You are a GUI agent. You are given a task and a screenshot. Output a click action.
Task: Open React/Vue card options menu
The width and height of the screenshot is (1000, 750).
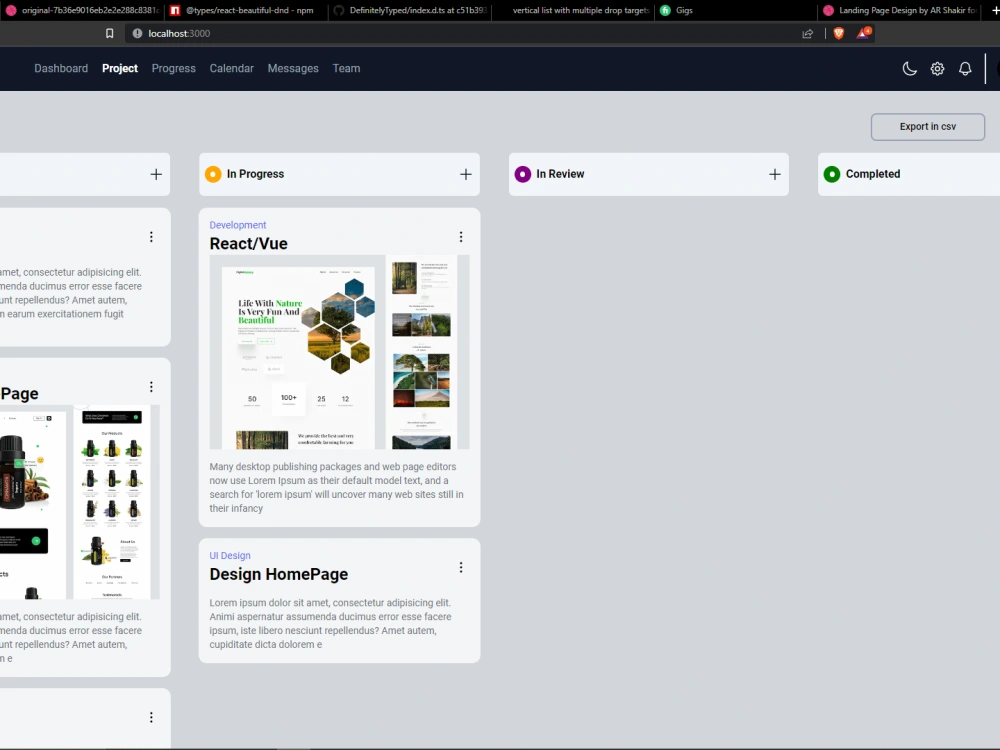pyautogui.click(x=461, y=237)
